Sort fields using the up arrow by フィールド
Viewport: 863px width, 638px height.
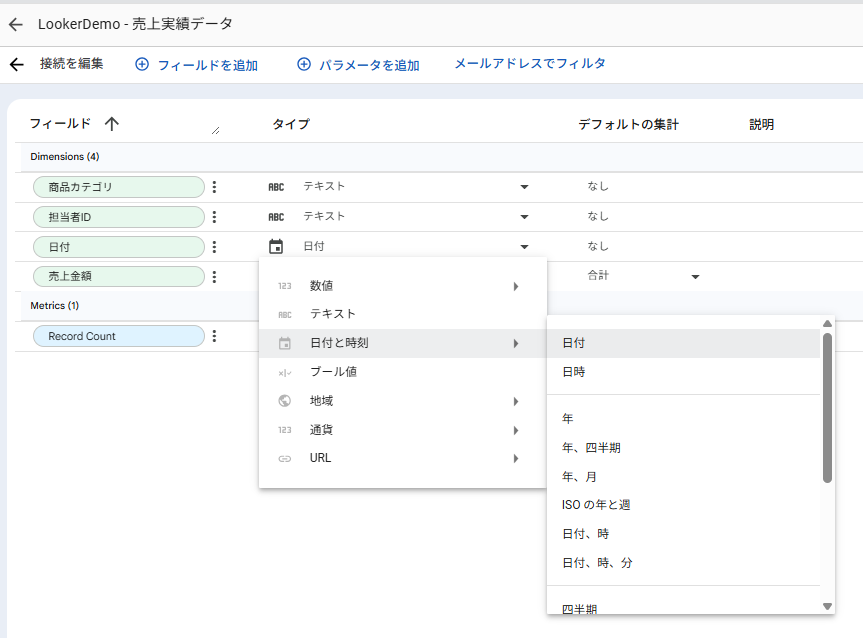[112, 124]
